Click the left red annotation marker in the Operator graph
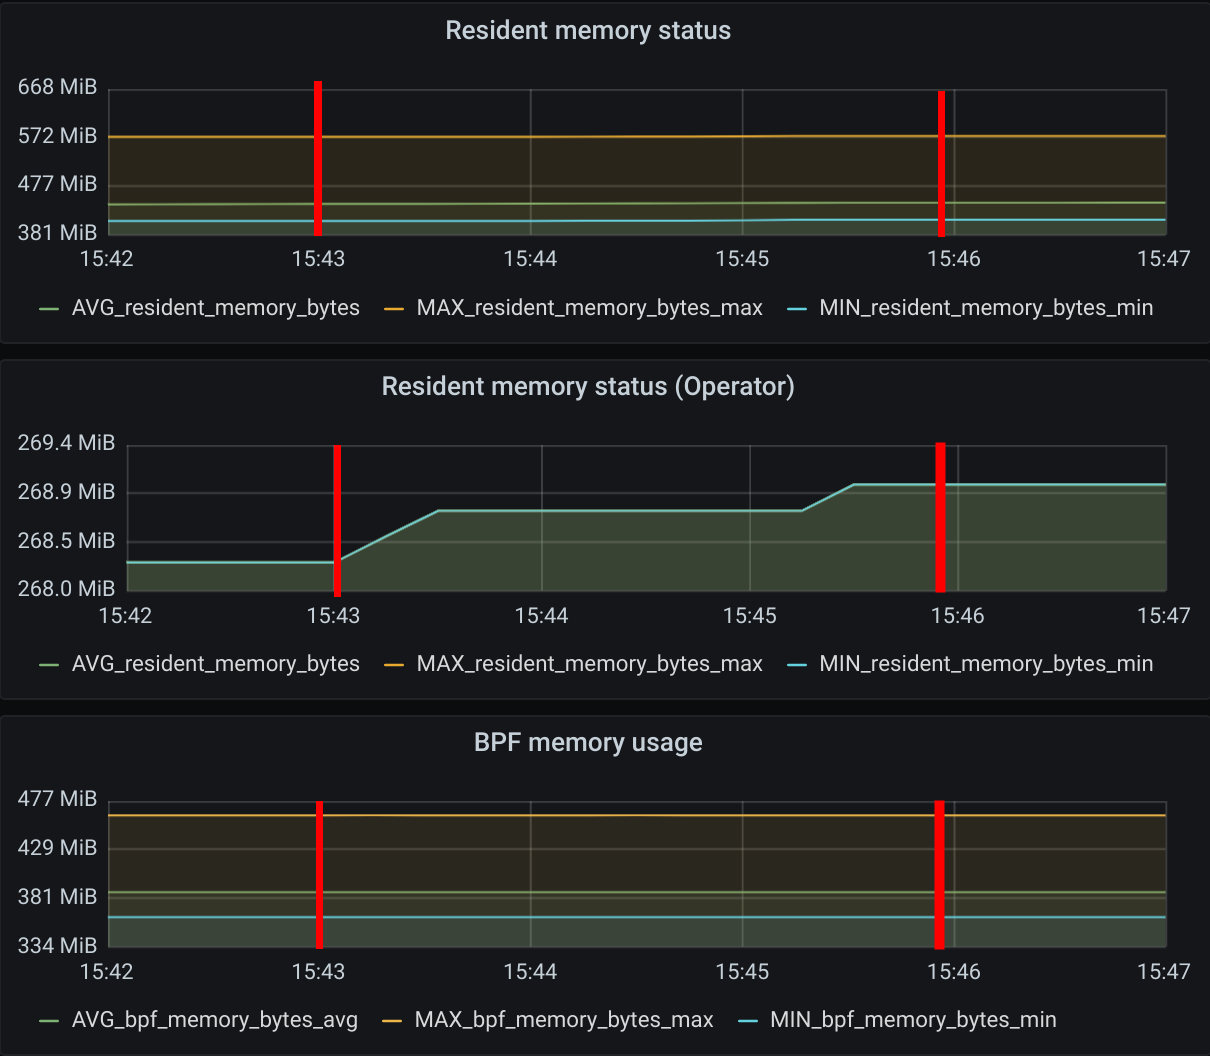This screenshot has width=1210, height=1056. pyautogui.click(x=337, y=520)
